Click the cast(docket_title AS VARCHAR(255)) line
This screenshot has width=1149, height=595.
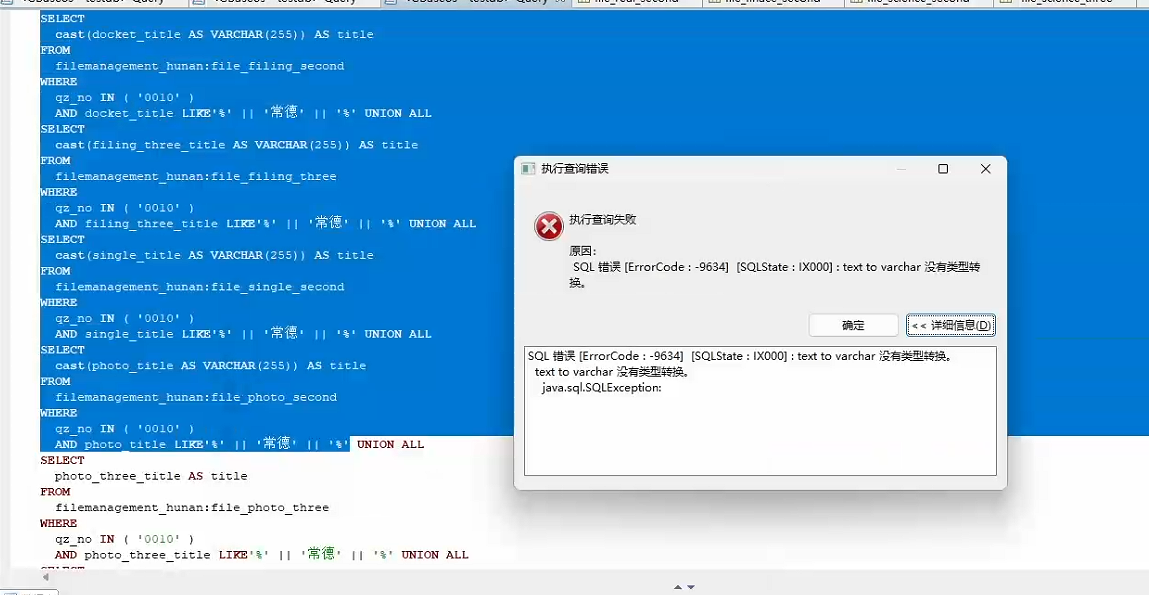coord(214,34)
